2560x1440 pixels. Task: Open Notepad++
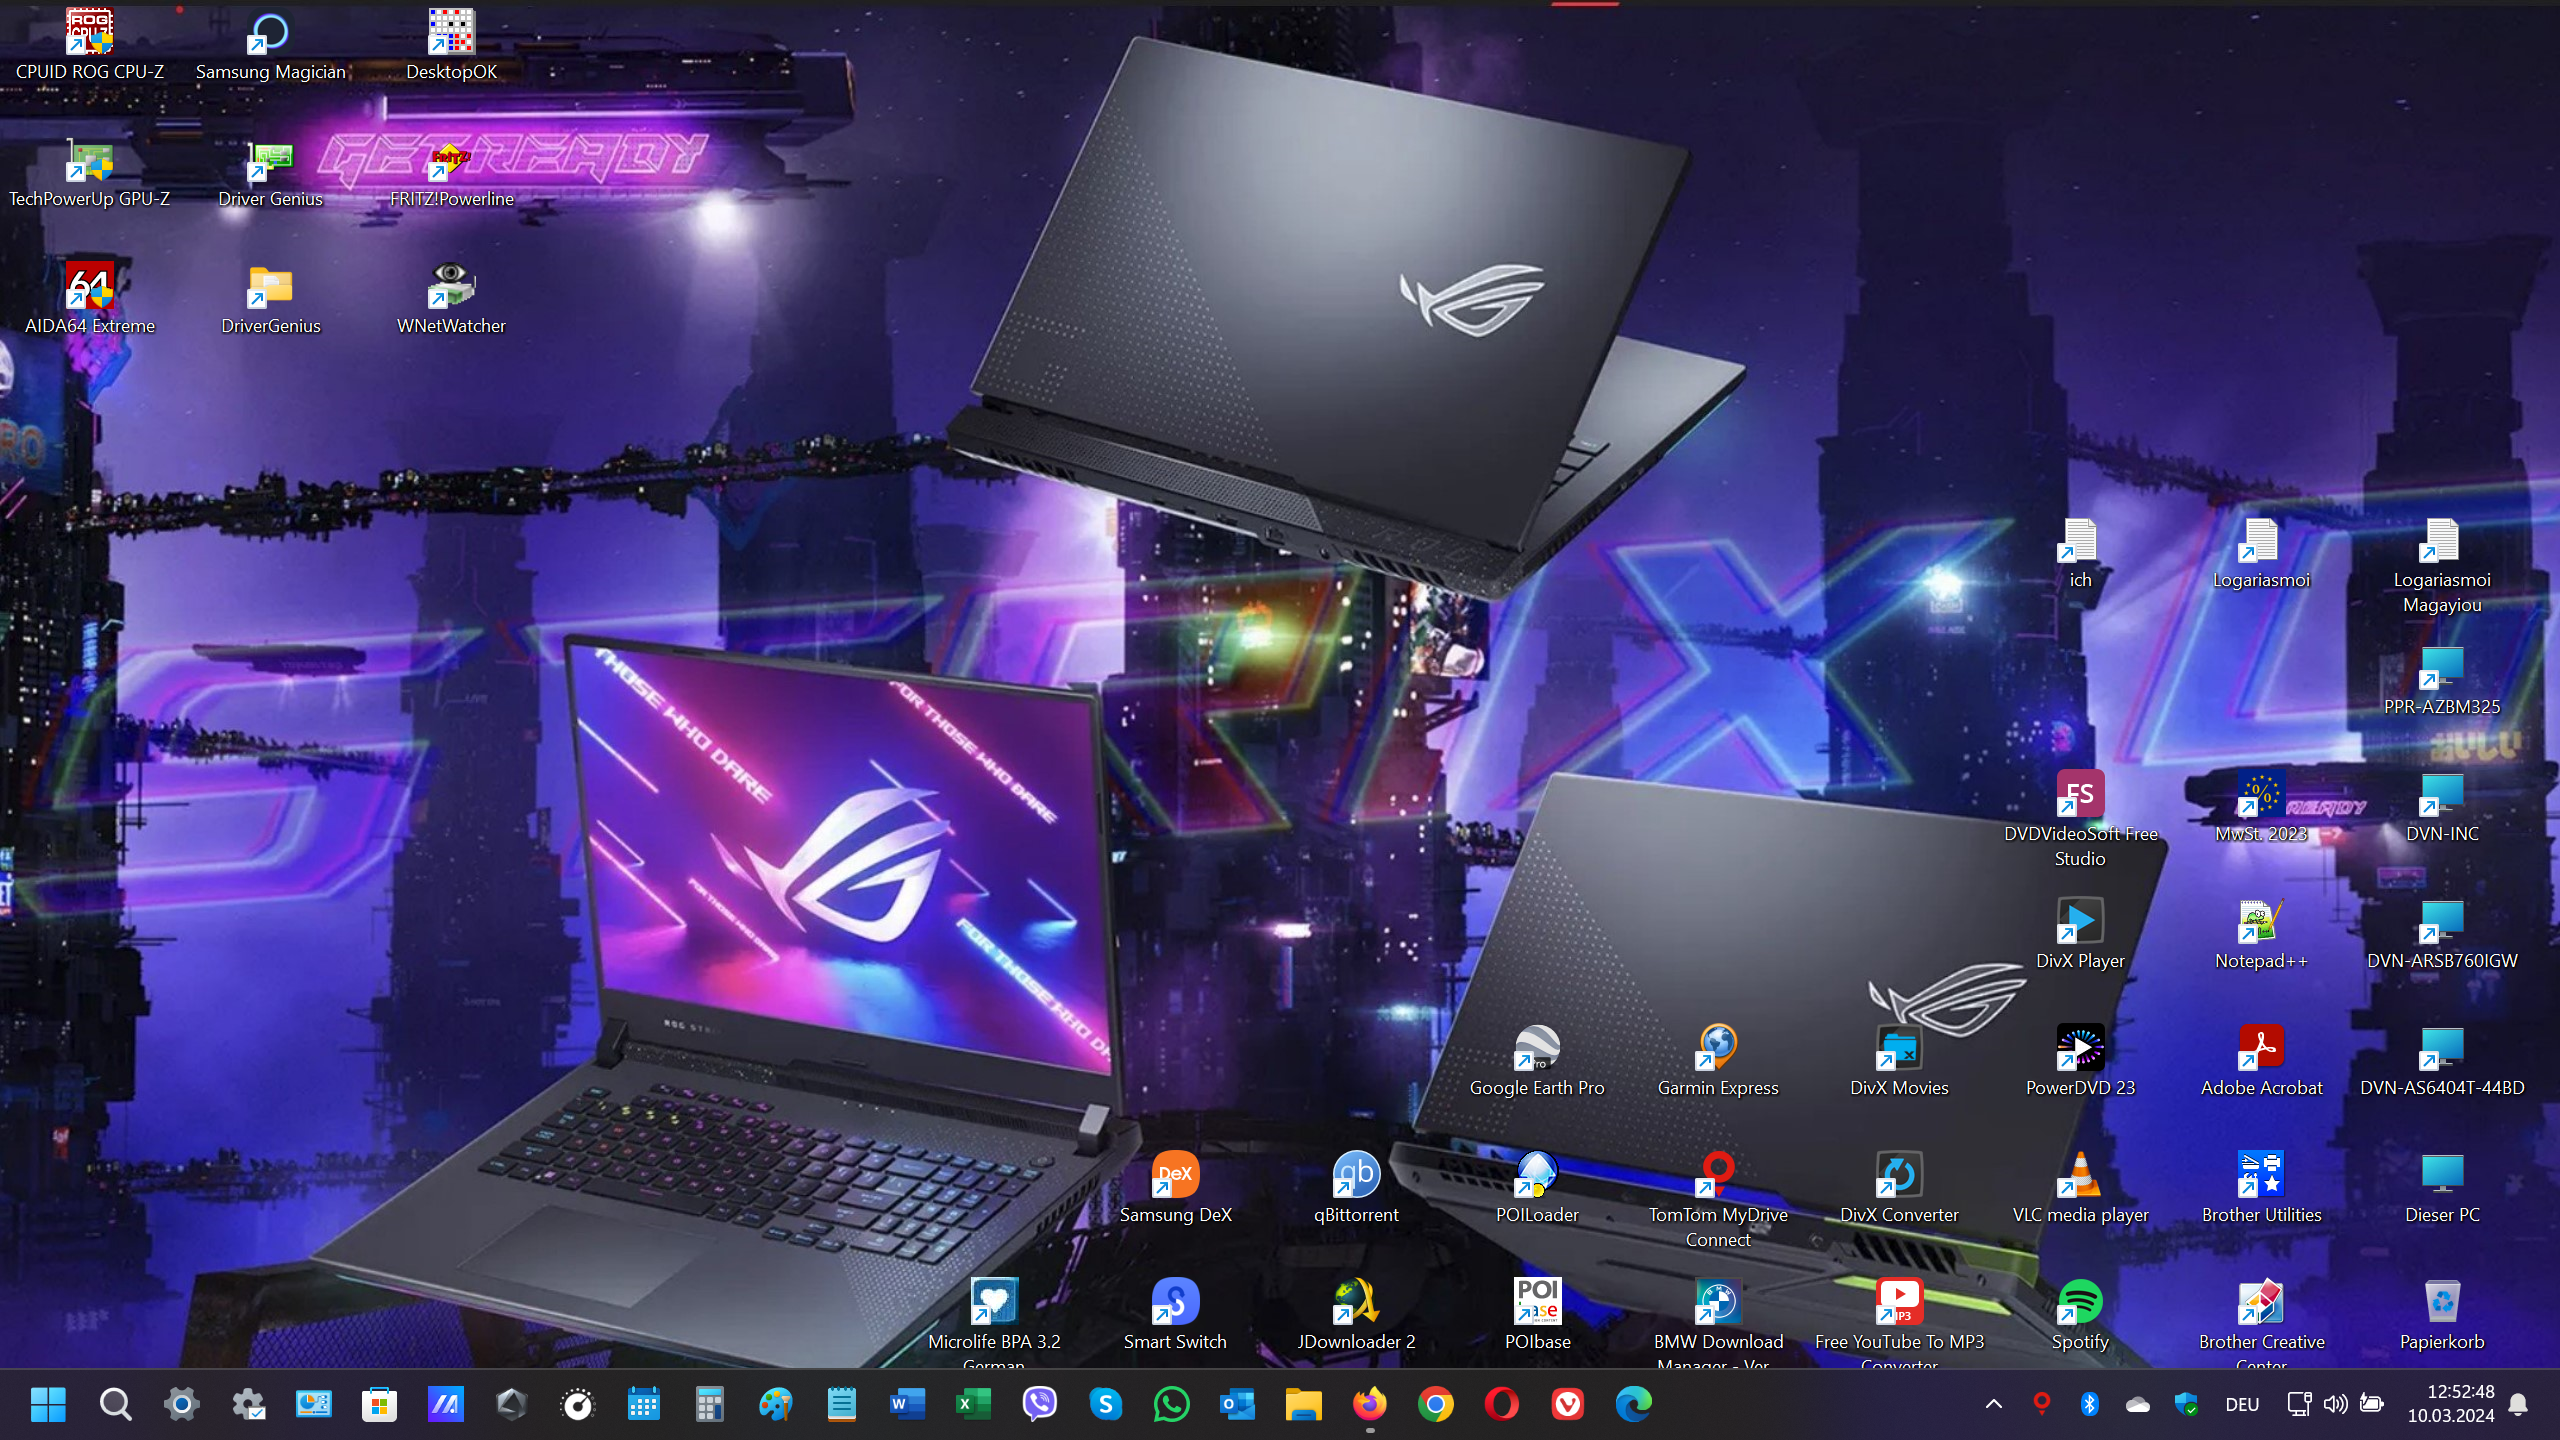coord(2262,920)
